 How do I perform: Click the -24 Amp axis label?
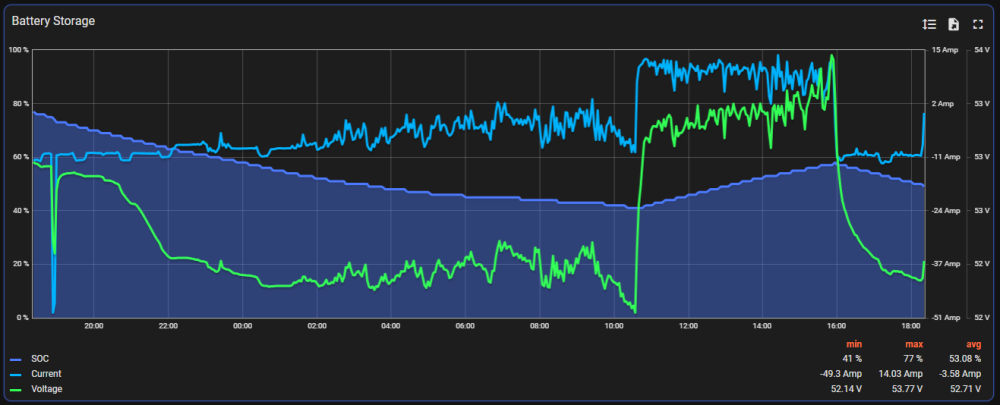[x=946, y=210]
